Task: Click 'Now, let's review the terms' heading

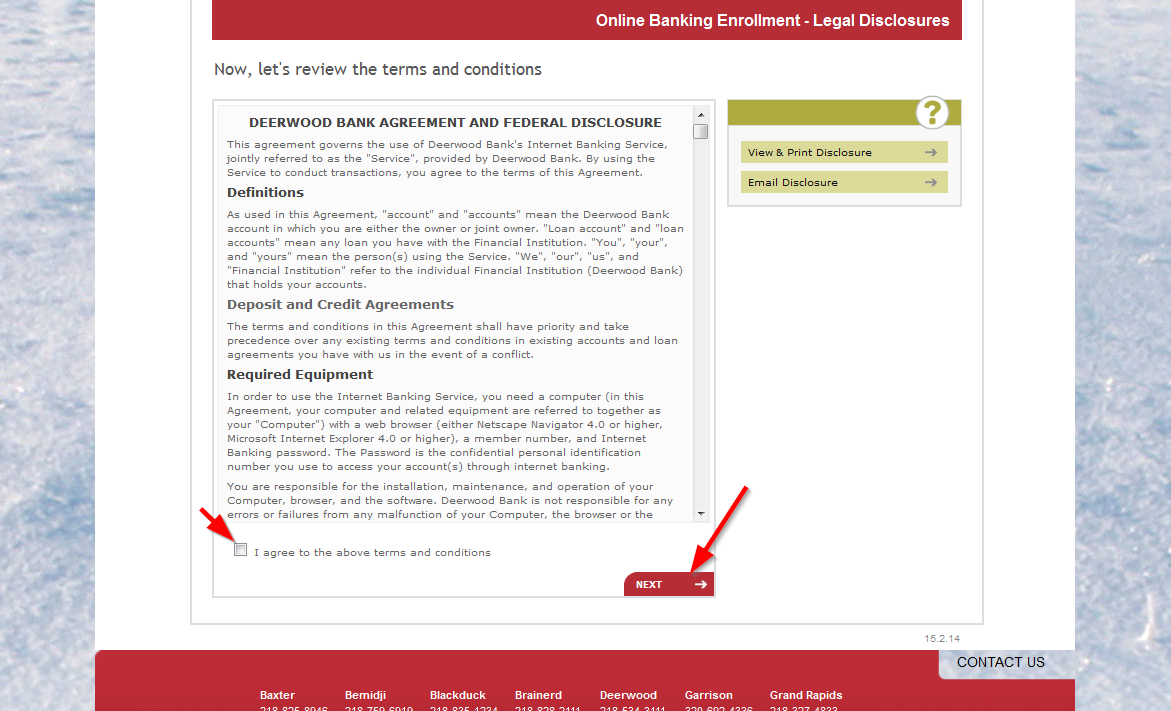Action: click(378, 69)
